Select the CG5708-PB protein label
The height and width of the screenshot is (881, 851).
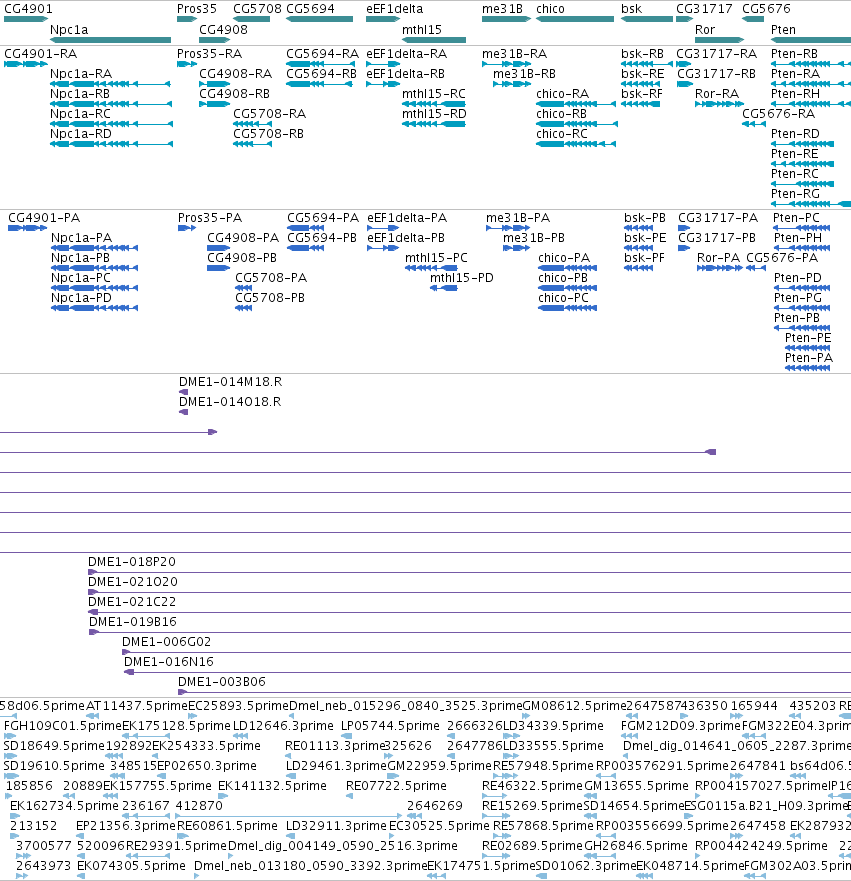pos(270,298)
